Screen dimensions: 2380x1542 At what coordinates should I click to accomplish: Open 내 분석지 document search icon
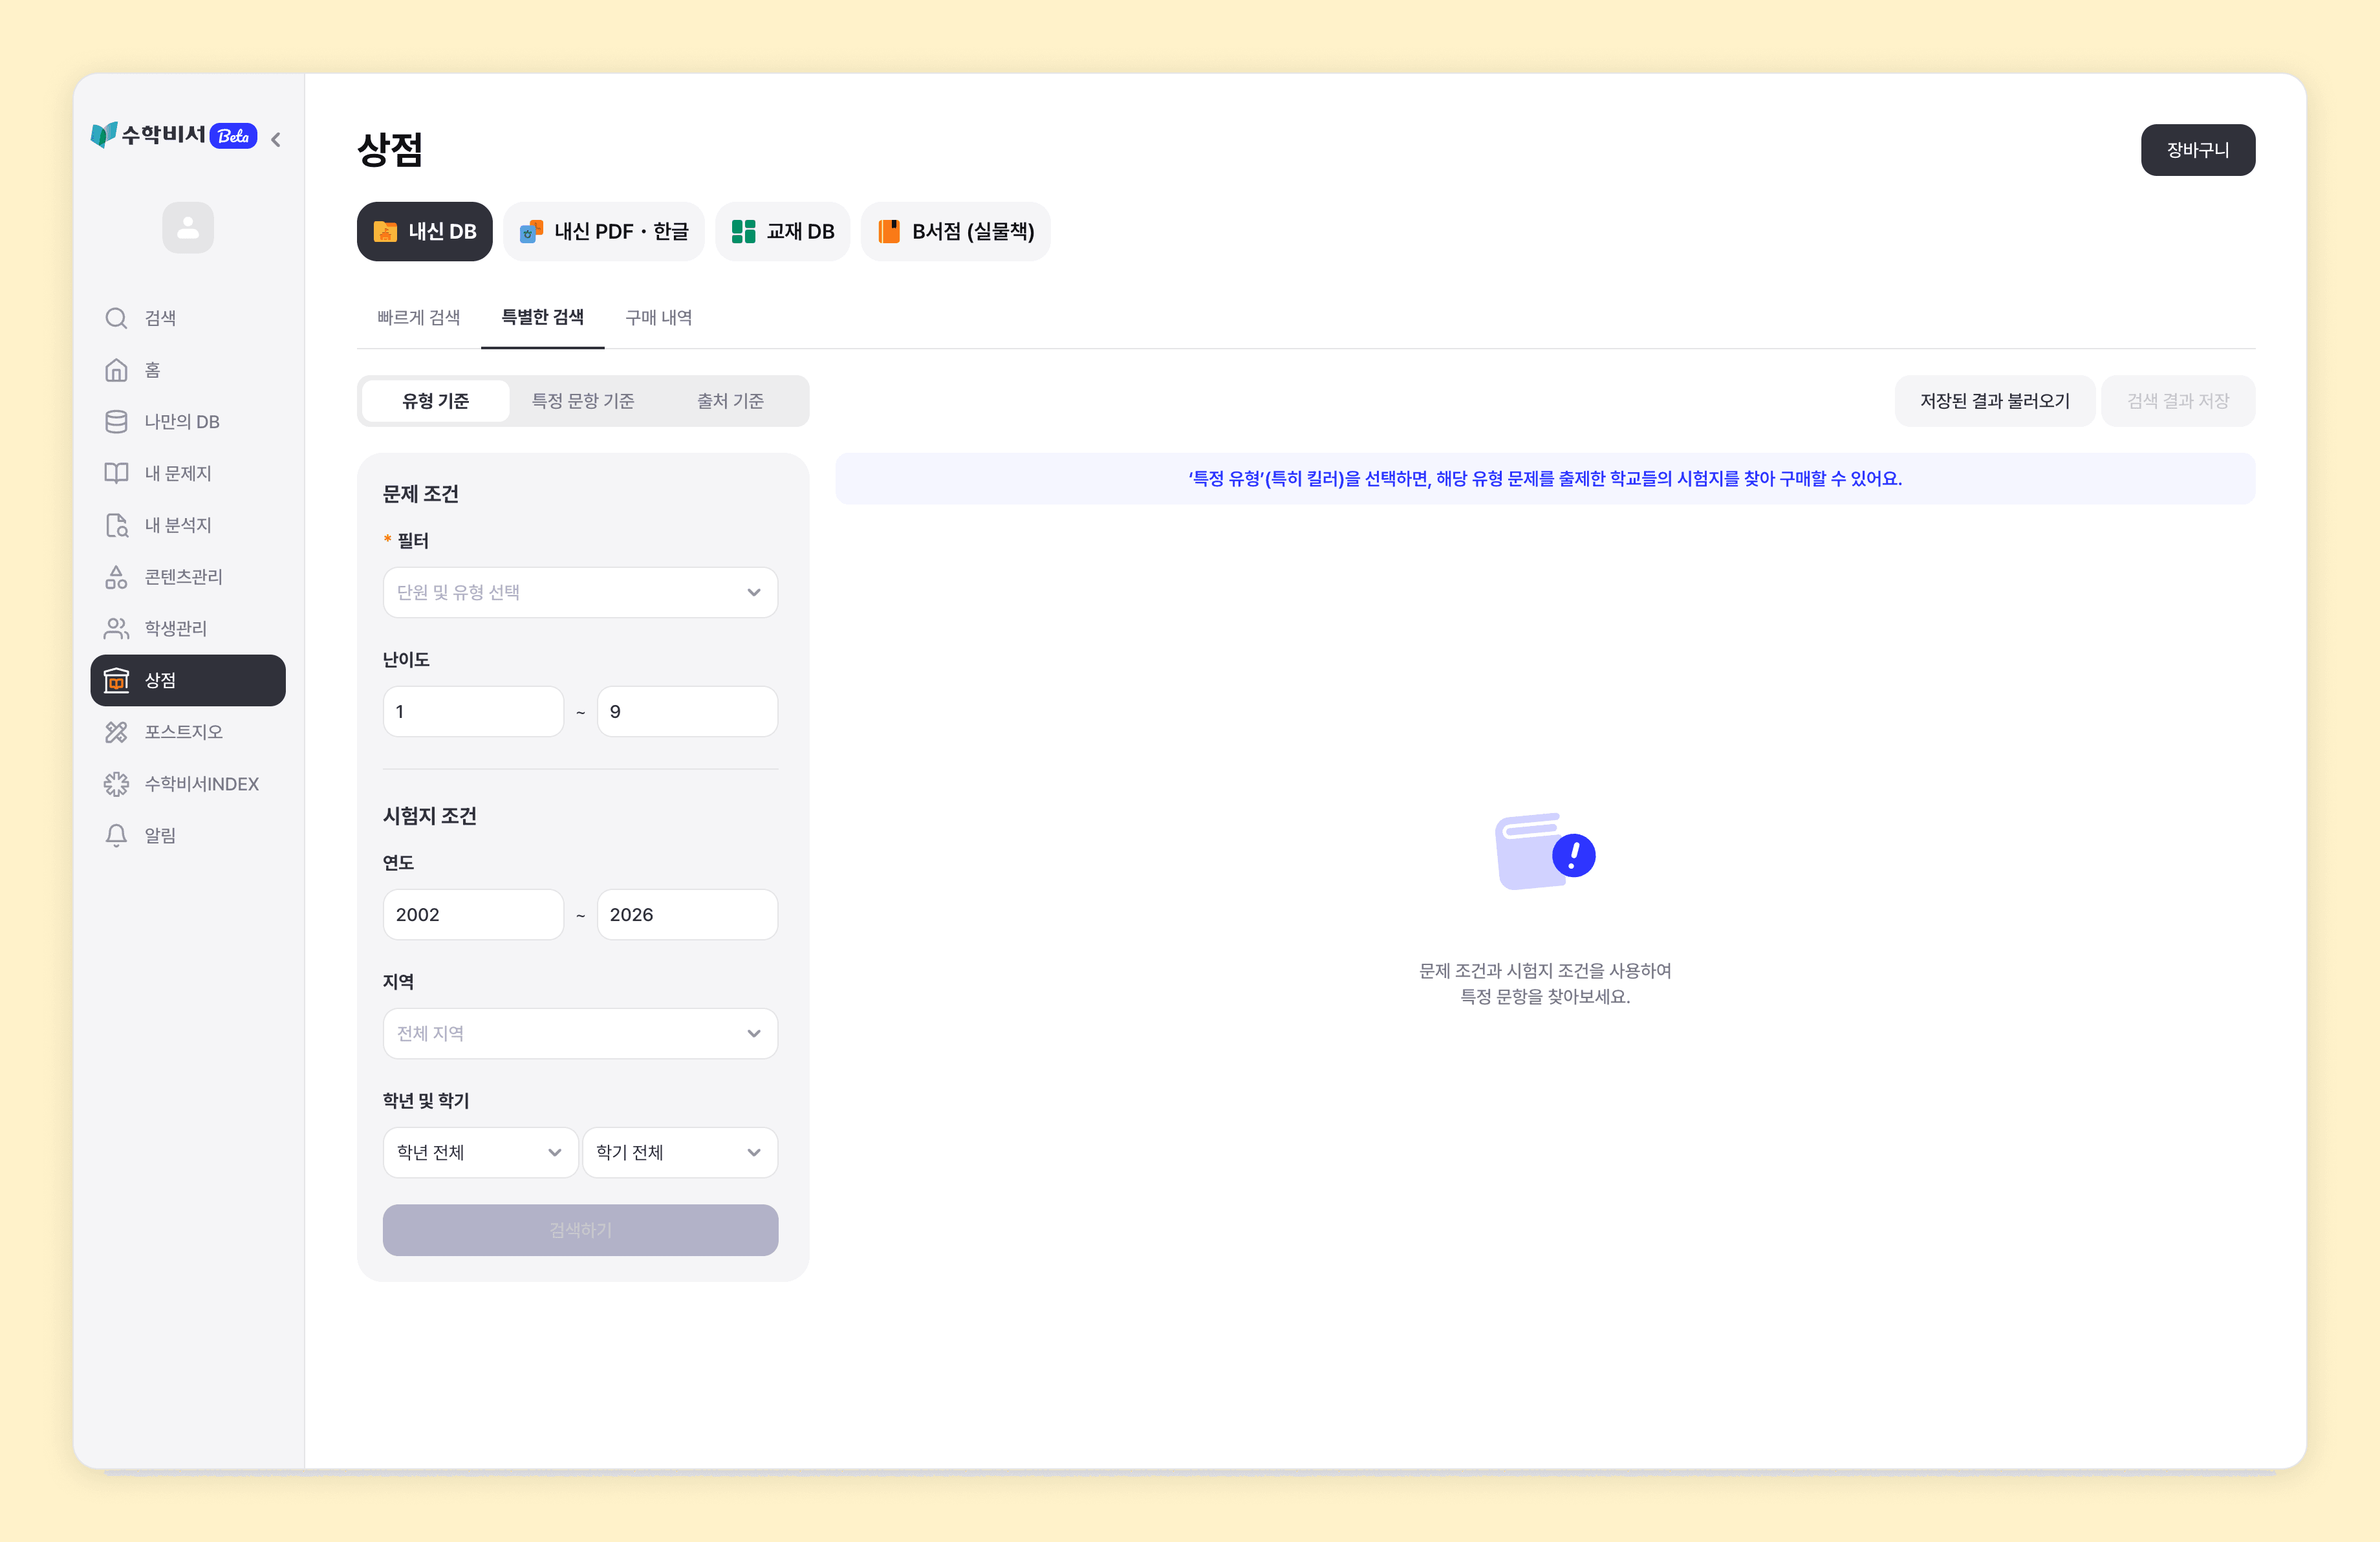[x=116, y=525]
